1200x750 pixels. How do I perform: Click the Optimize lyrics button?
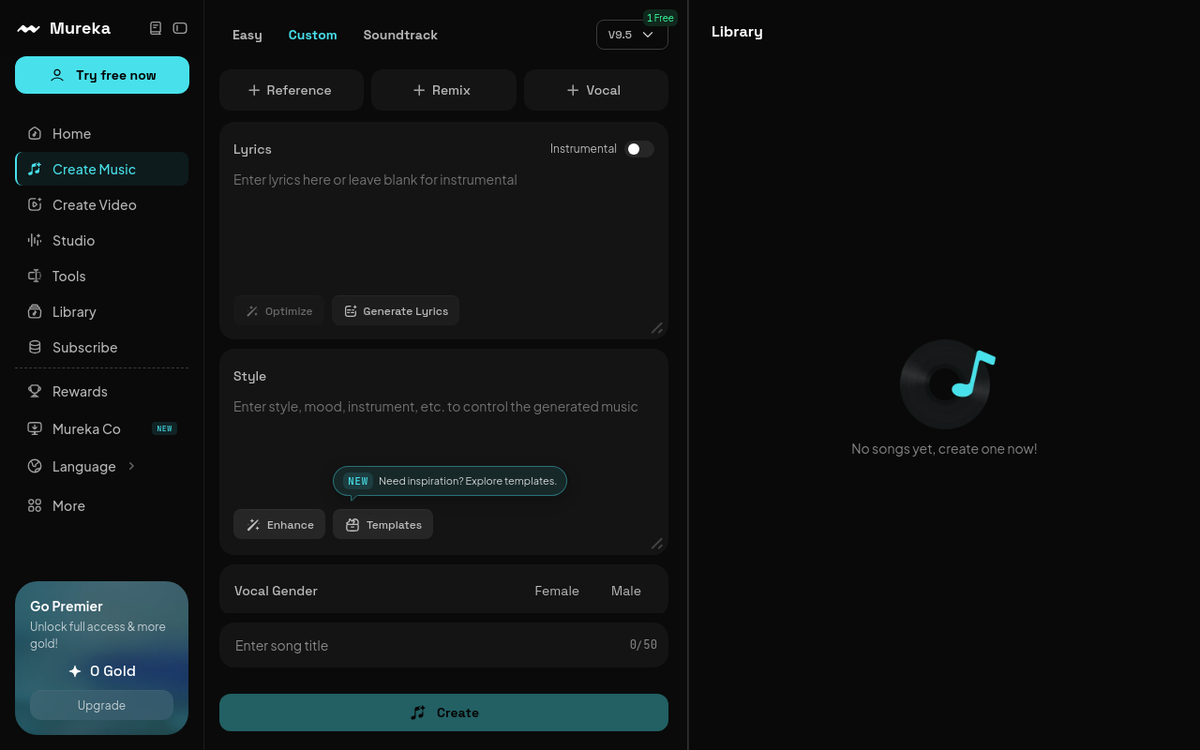click(280, 311)
